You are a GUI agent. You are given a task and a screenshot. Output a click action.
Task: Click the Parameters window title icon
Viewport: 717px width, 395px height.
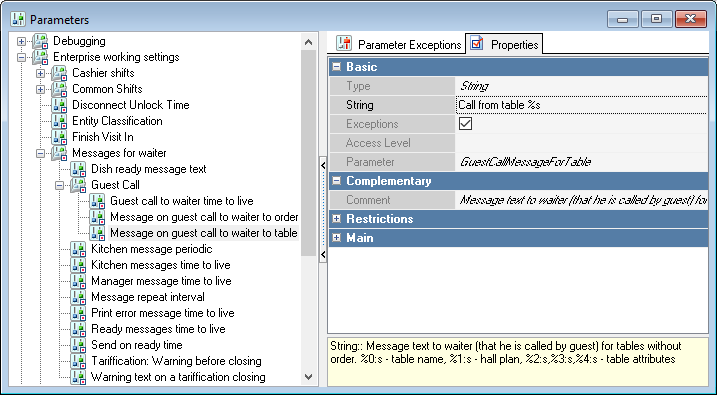click(18, 19)
